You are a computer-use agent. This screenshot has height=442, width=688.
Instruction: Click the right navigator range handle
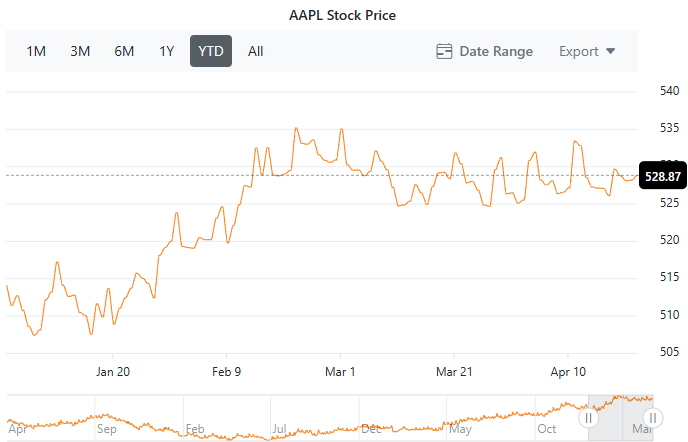[652, 418]
